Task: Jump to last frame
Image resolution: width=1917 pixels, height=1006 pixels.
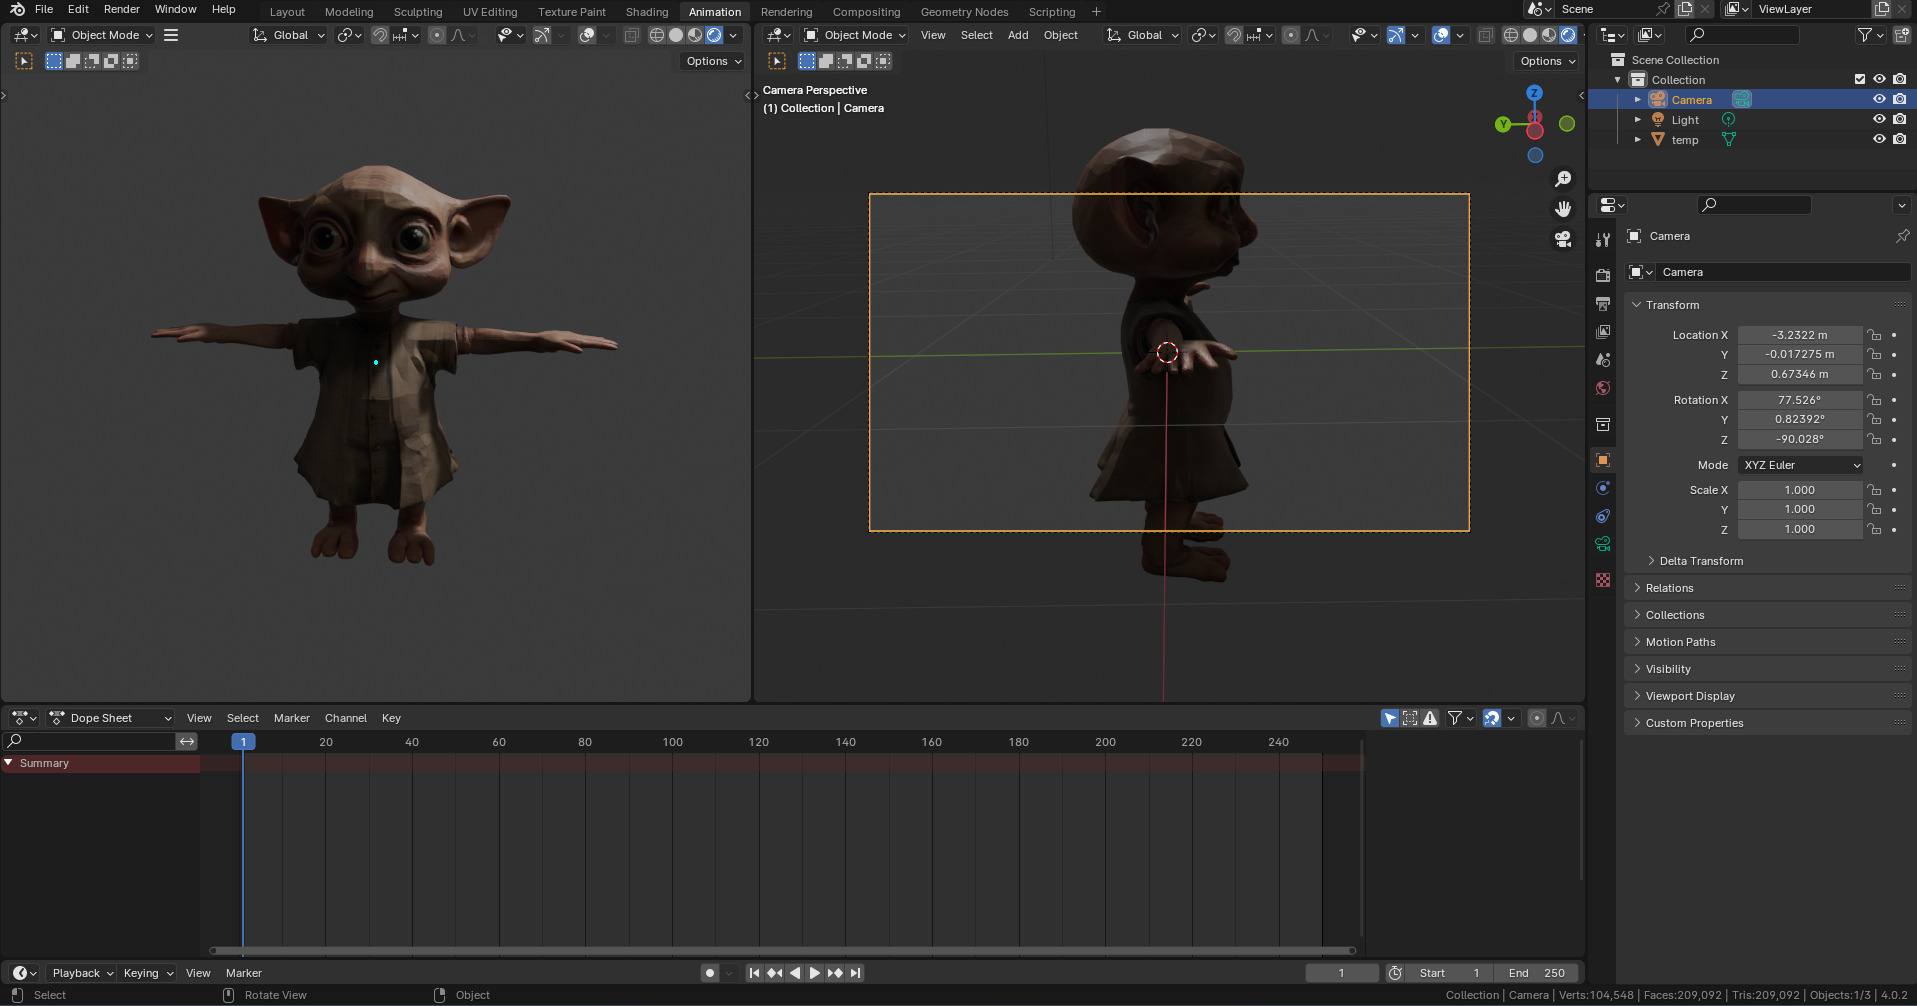Action: click(855, 973)
